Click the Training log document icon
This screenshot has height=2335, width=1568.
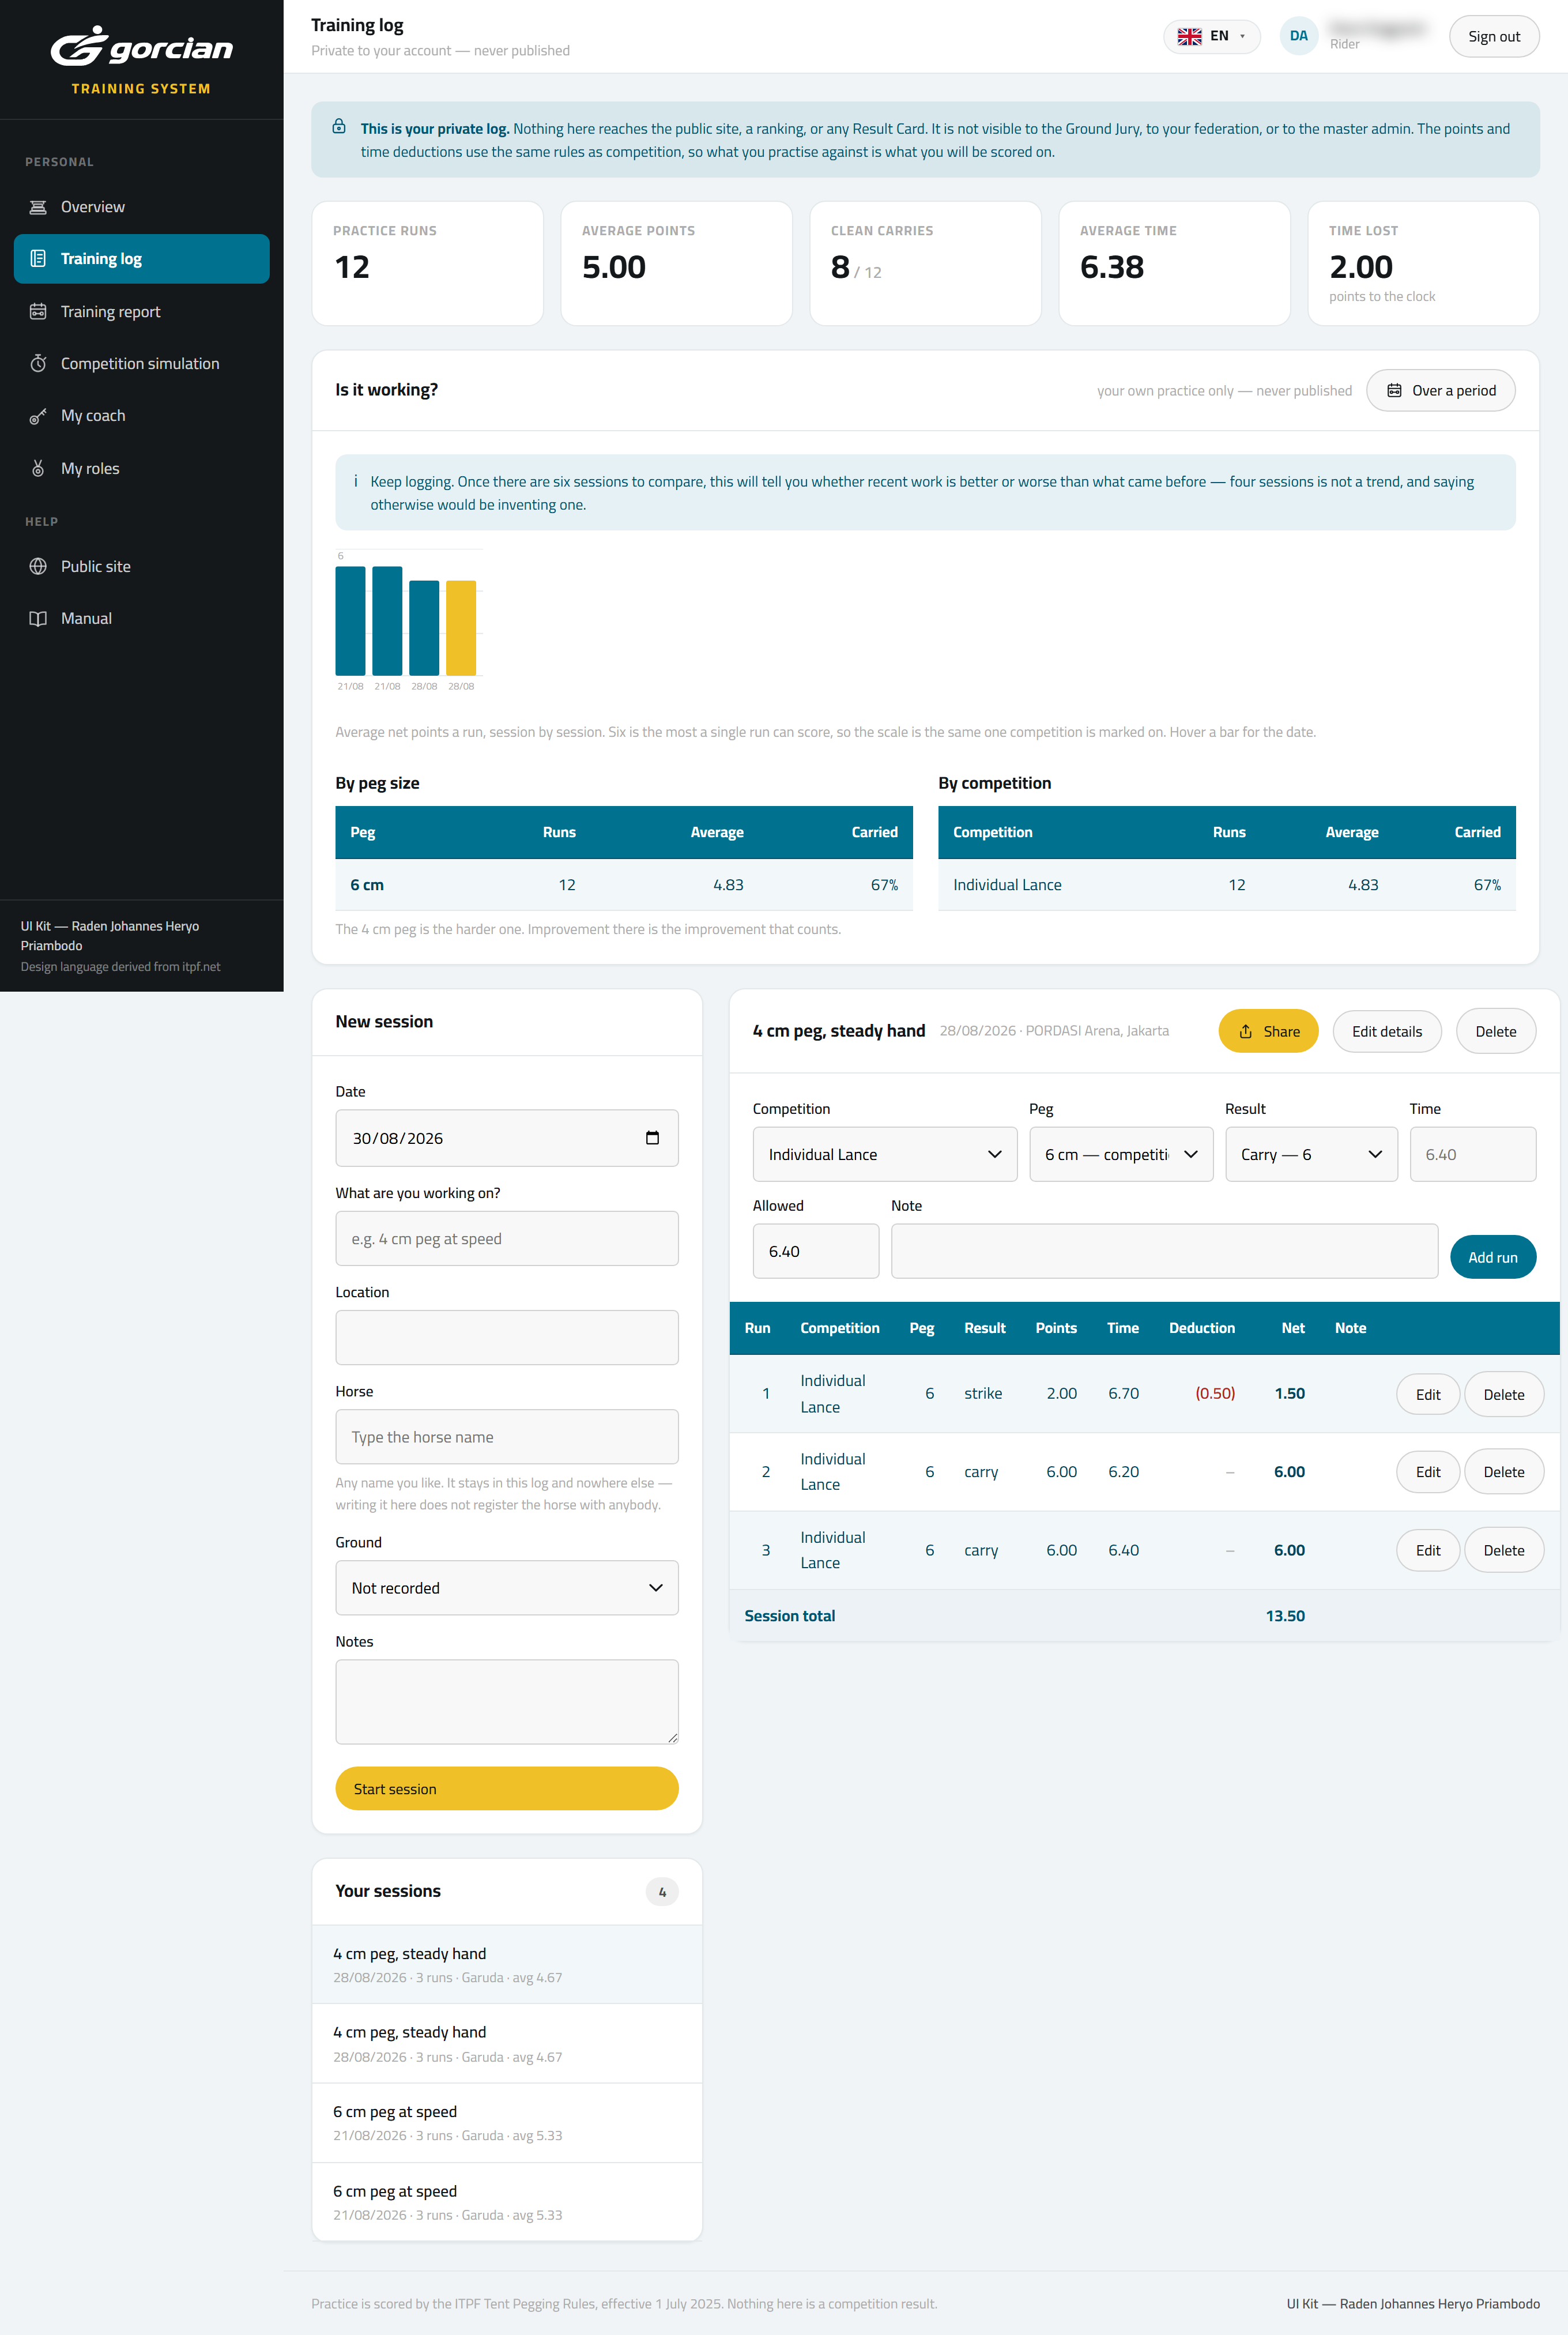click(x=38, y=259)
